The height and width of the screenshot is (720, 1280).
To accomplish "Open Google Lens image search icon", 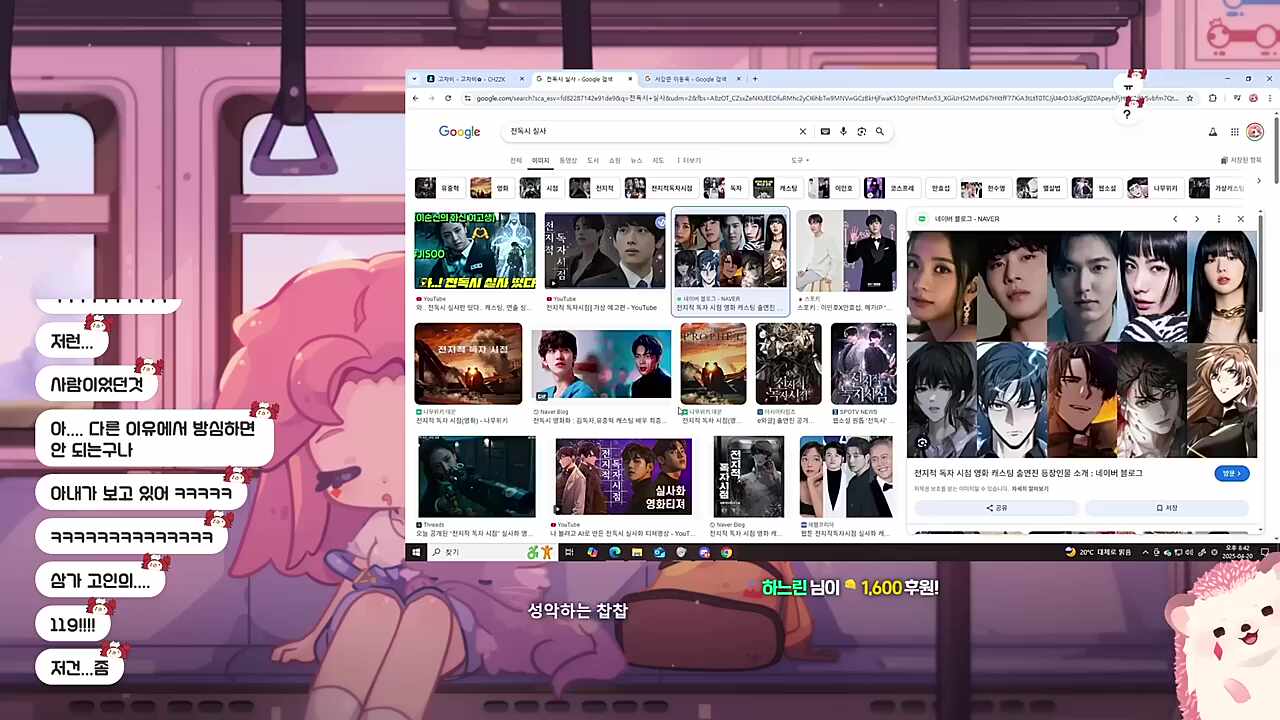I will (861, 131).
